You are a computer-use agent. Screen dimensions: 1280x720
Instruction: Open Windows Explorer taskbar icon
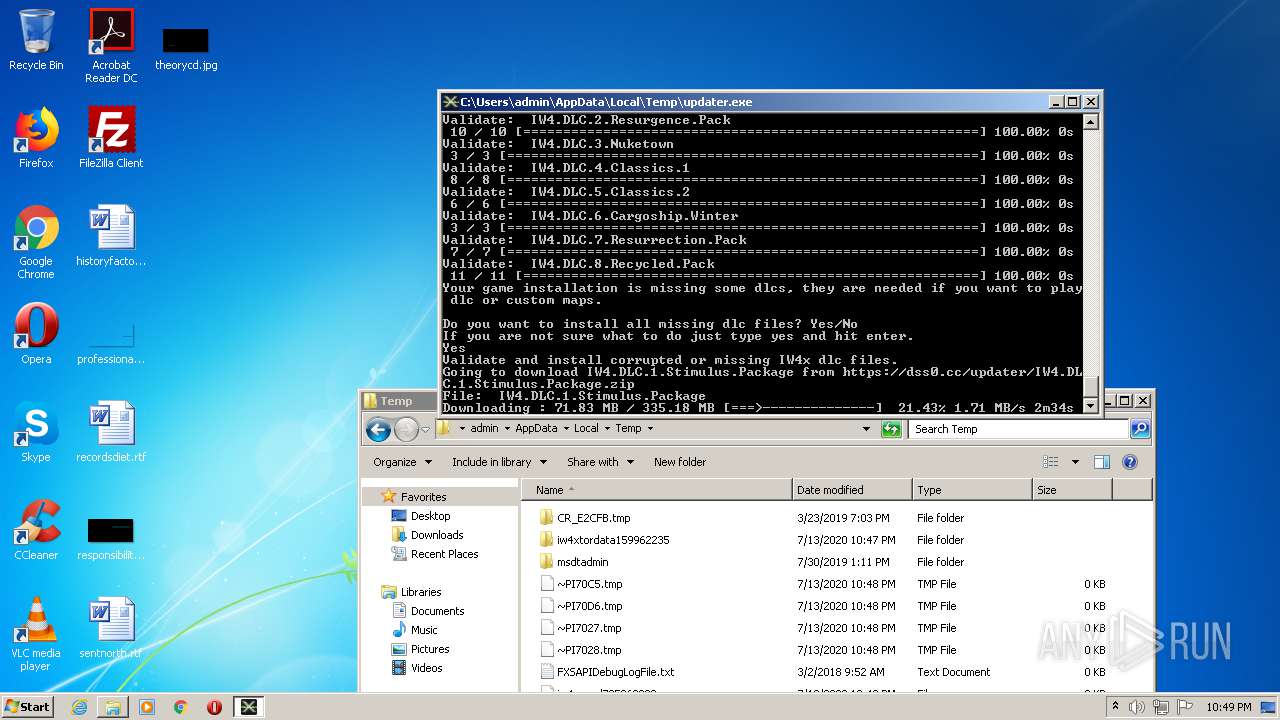[113, 707]
